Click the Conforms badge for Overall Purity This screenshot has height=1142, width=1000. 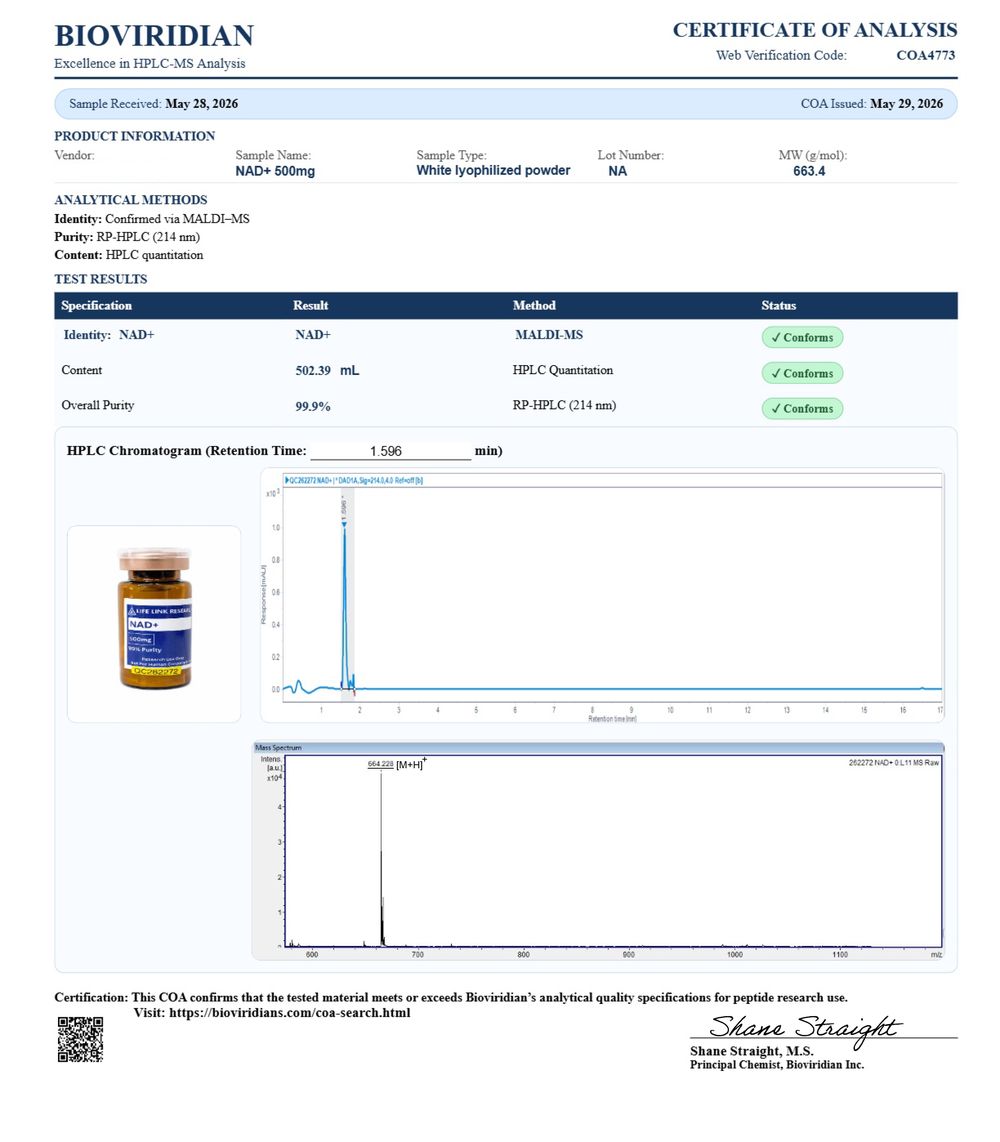click(x=802, y=409)
